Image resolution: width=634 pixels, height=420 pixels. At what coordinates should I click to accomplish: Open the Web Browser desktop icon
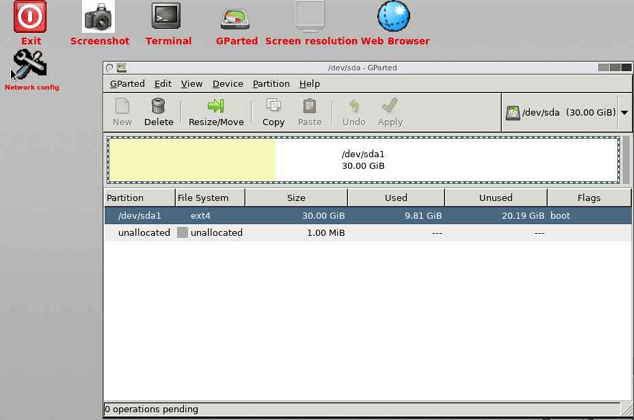point(393,18)
